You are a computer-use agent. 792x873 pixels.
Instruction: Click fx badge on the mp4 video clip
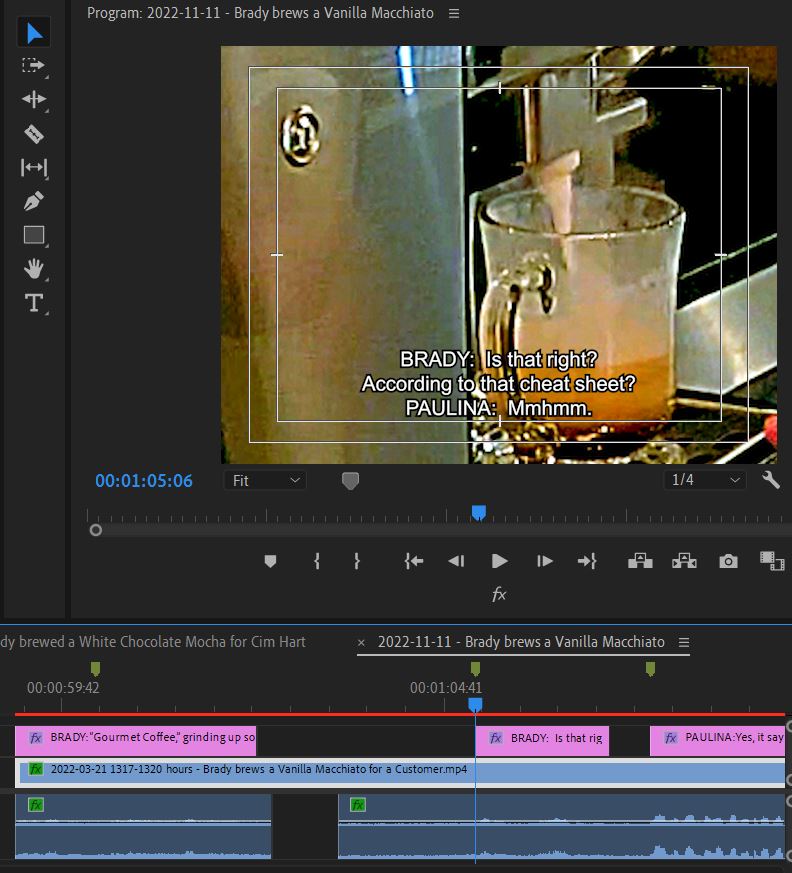(36, 769)
